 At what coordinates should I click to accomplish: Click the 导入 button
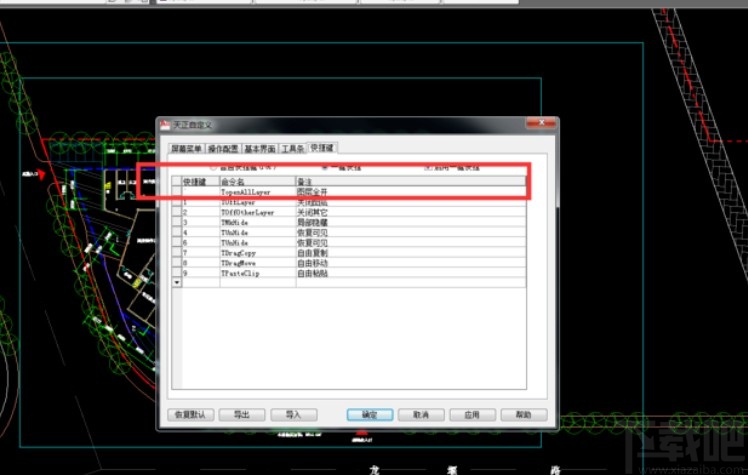coord(293,414)
